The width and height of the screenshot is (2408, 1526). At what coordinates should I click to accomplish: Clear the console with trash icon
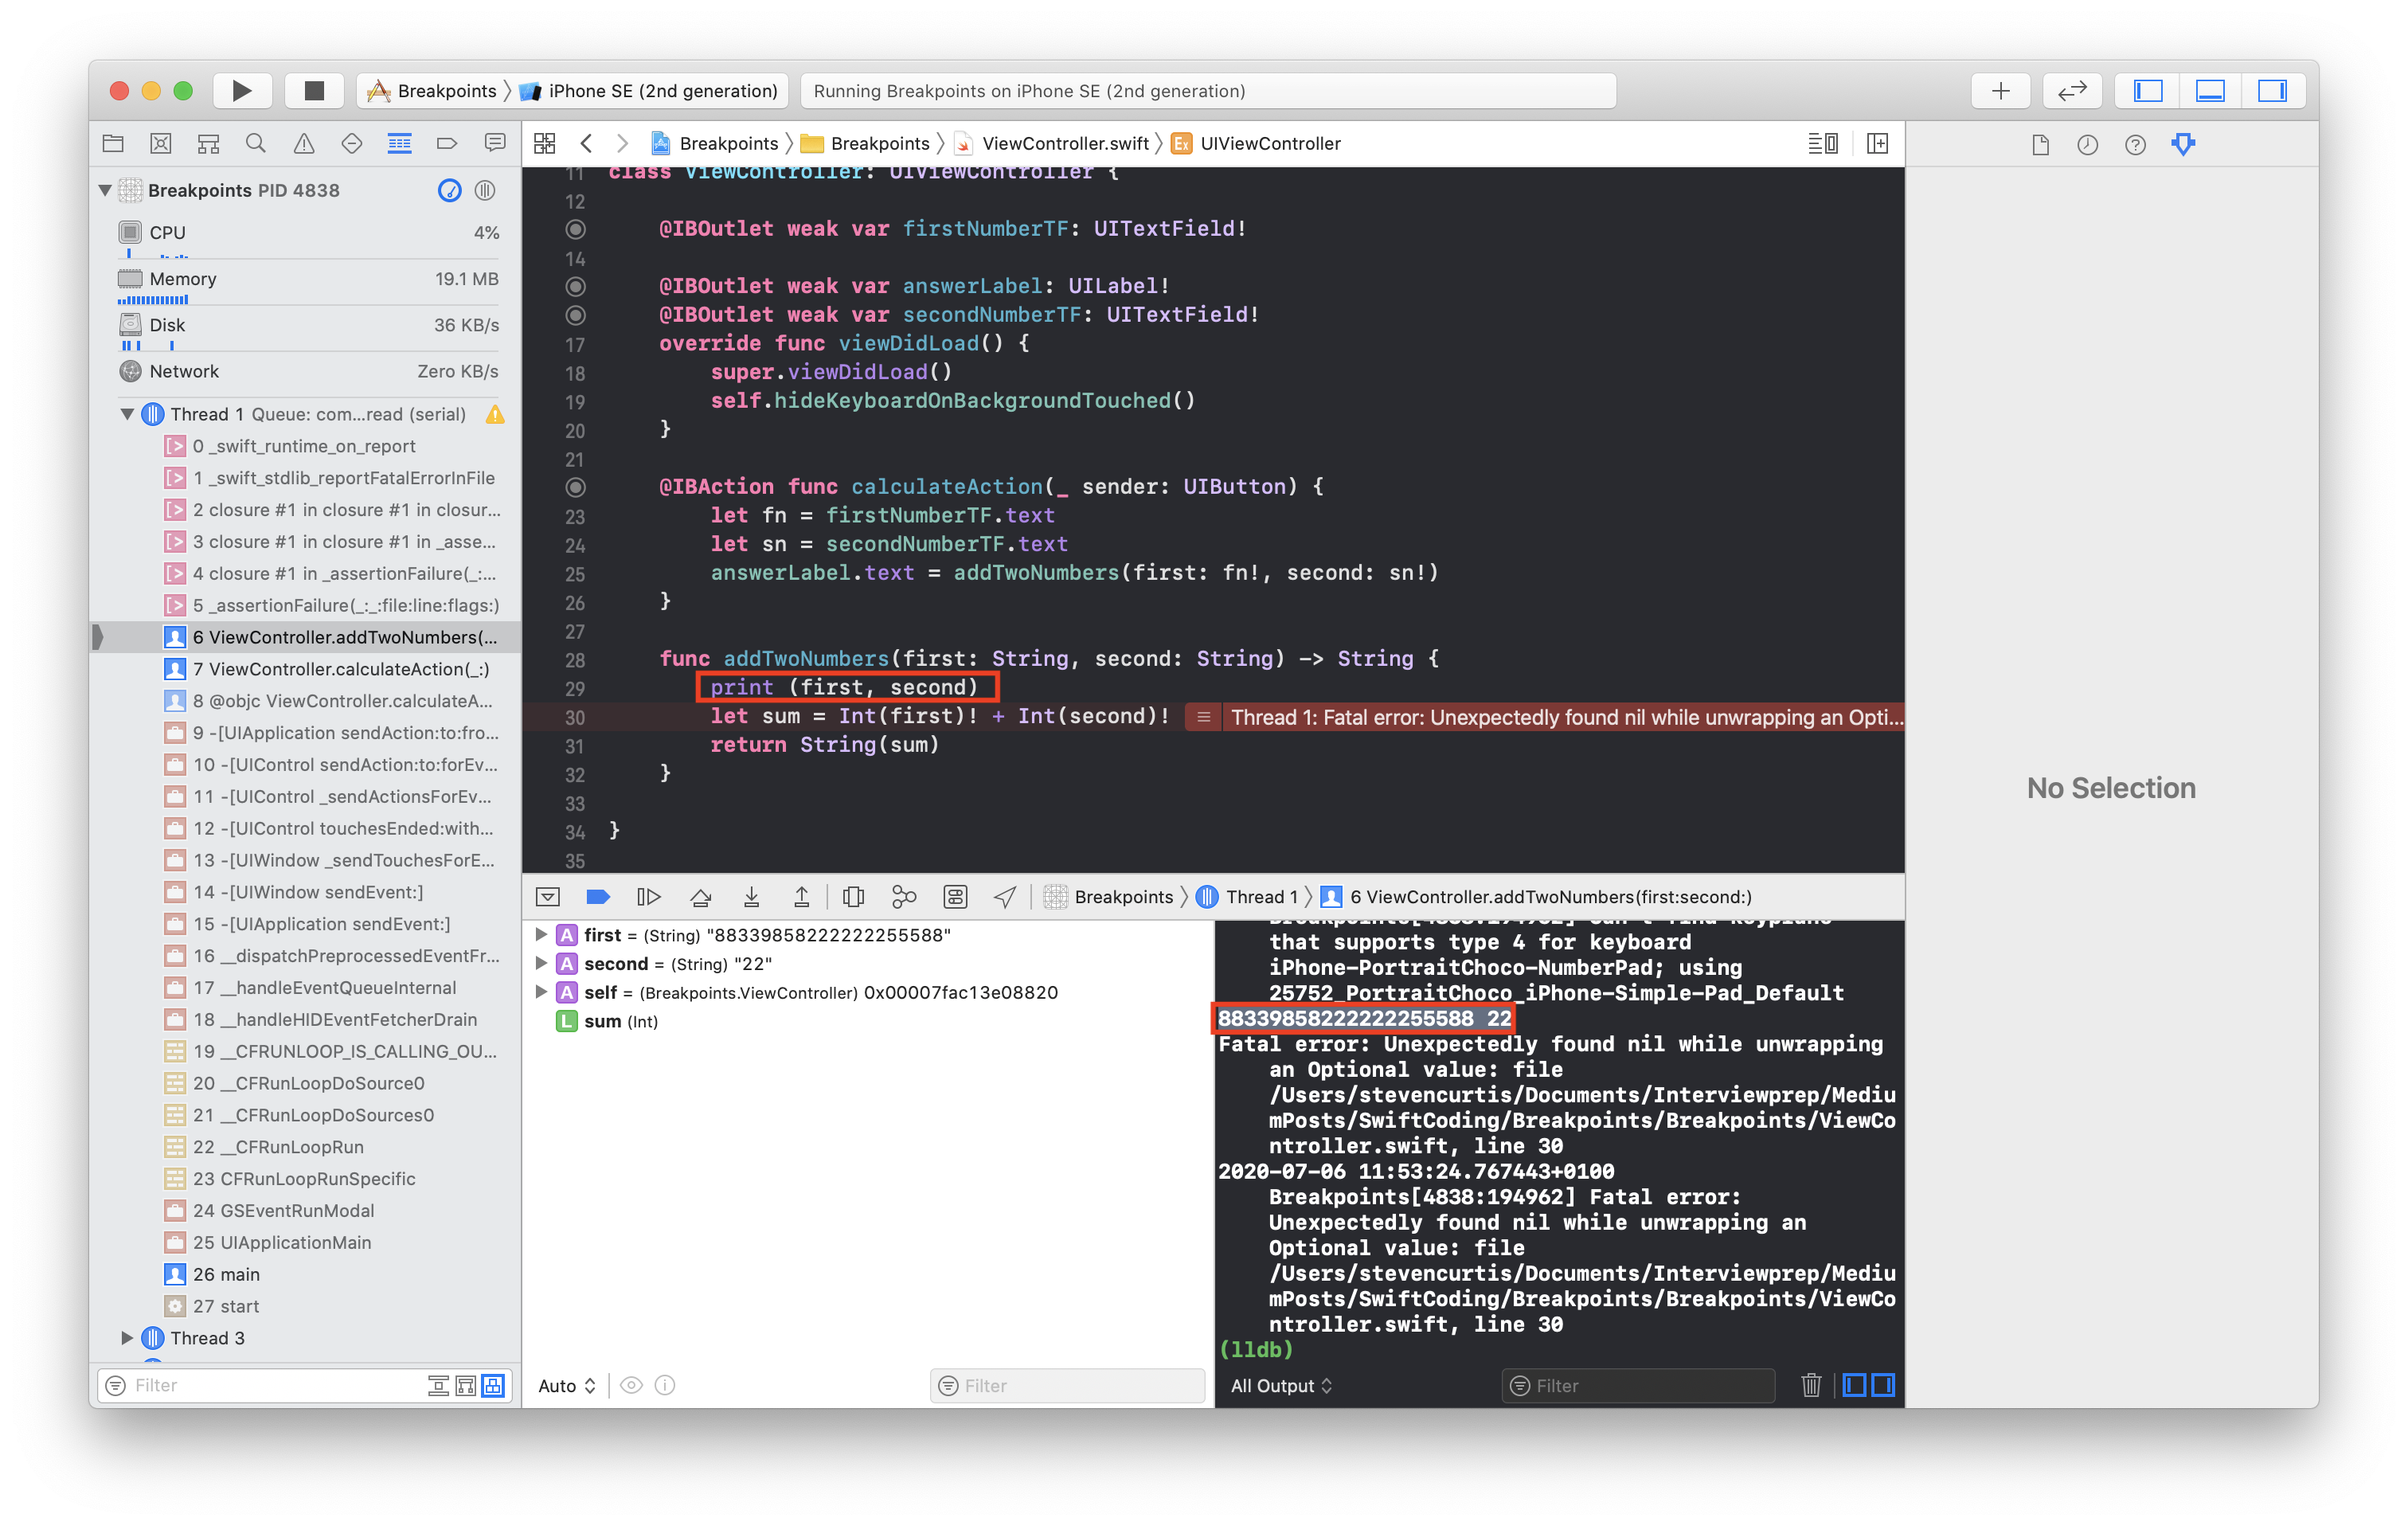pyautogui.click(x=1811, y=1386)
